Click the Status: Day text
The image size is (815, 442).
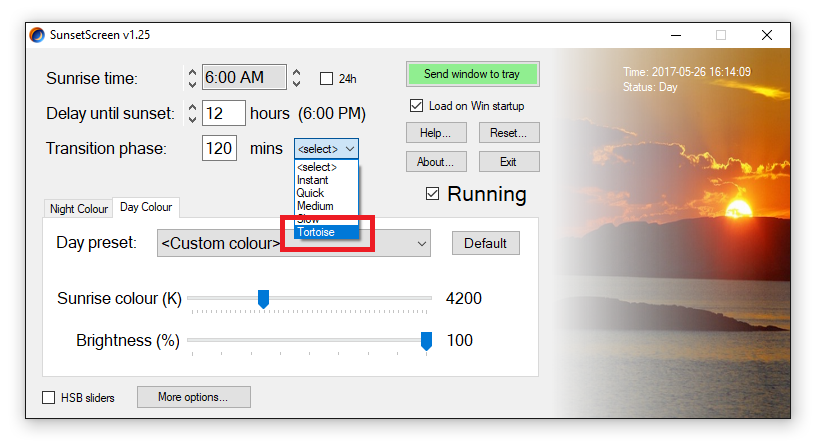coord(650,87)
